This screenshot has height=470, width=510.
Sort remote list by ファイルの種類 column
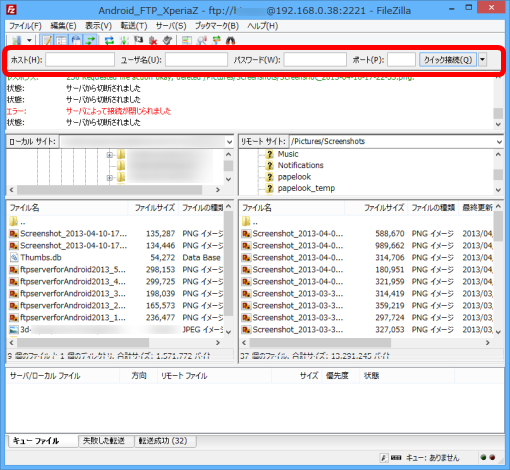tap(433, 208)
